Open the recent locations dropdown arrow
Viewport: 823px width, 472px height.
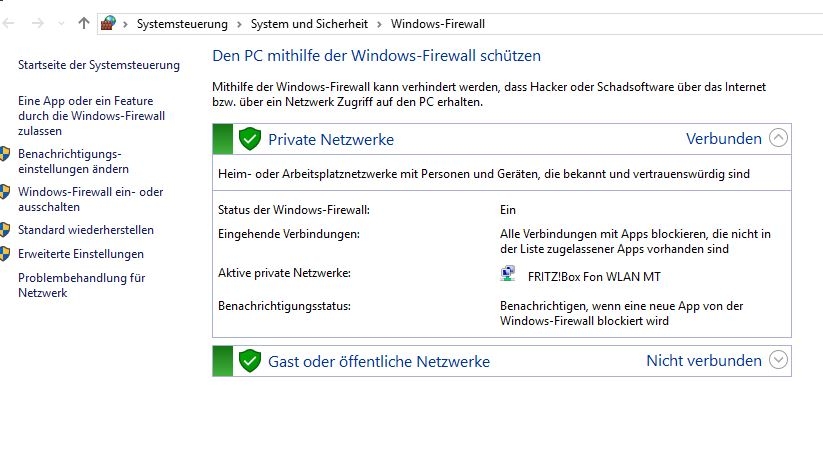61,23
